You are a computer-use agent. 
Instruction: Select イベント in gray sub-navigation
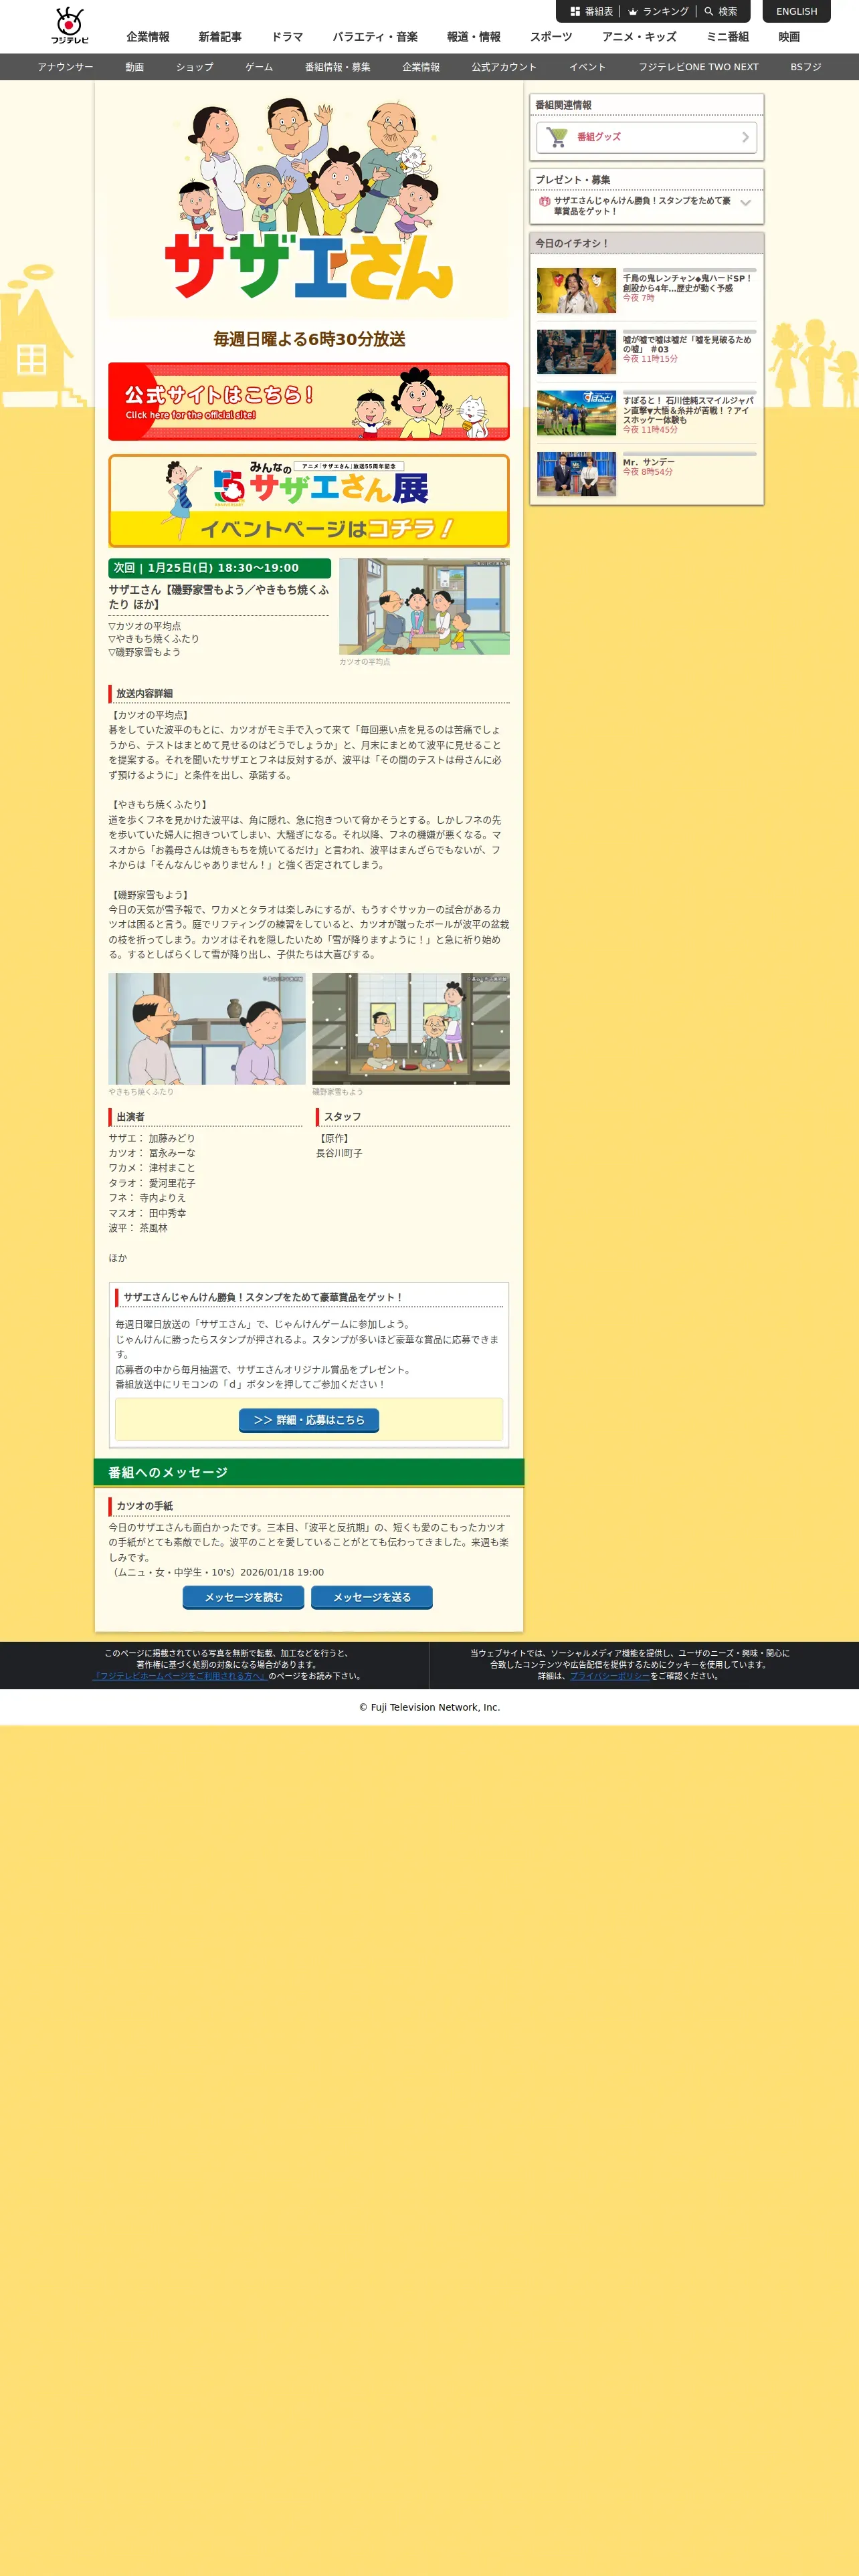[587, 67]
